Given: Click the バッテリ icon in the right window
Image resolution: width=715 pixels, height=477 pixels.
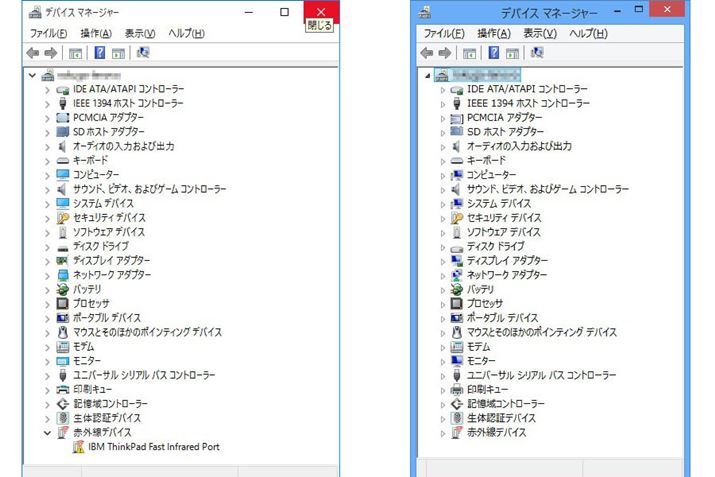Looking at the screenshot, I should click(457, 289).
